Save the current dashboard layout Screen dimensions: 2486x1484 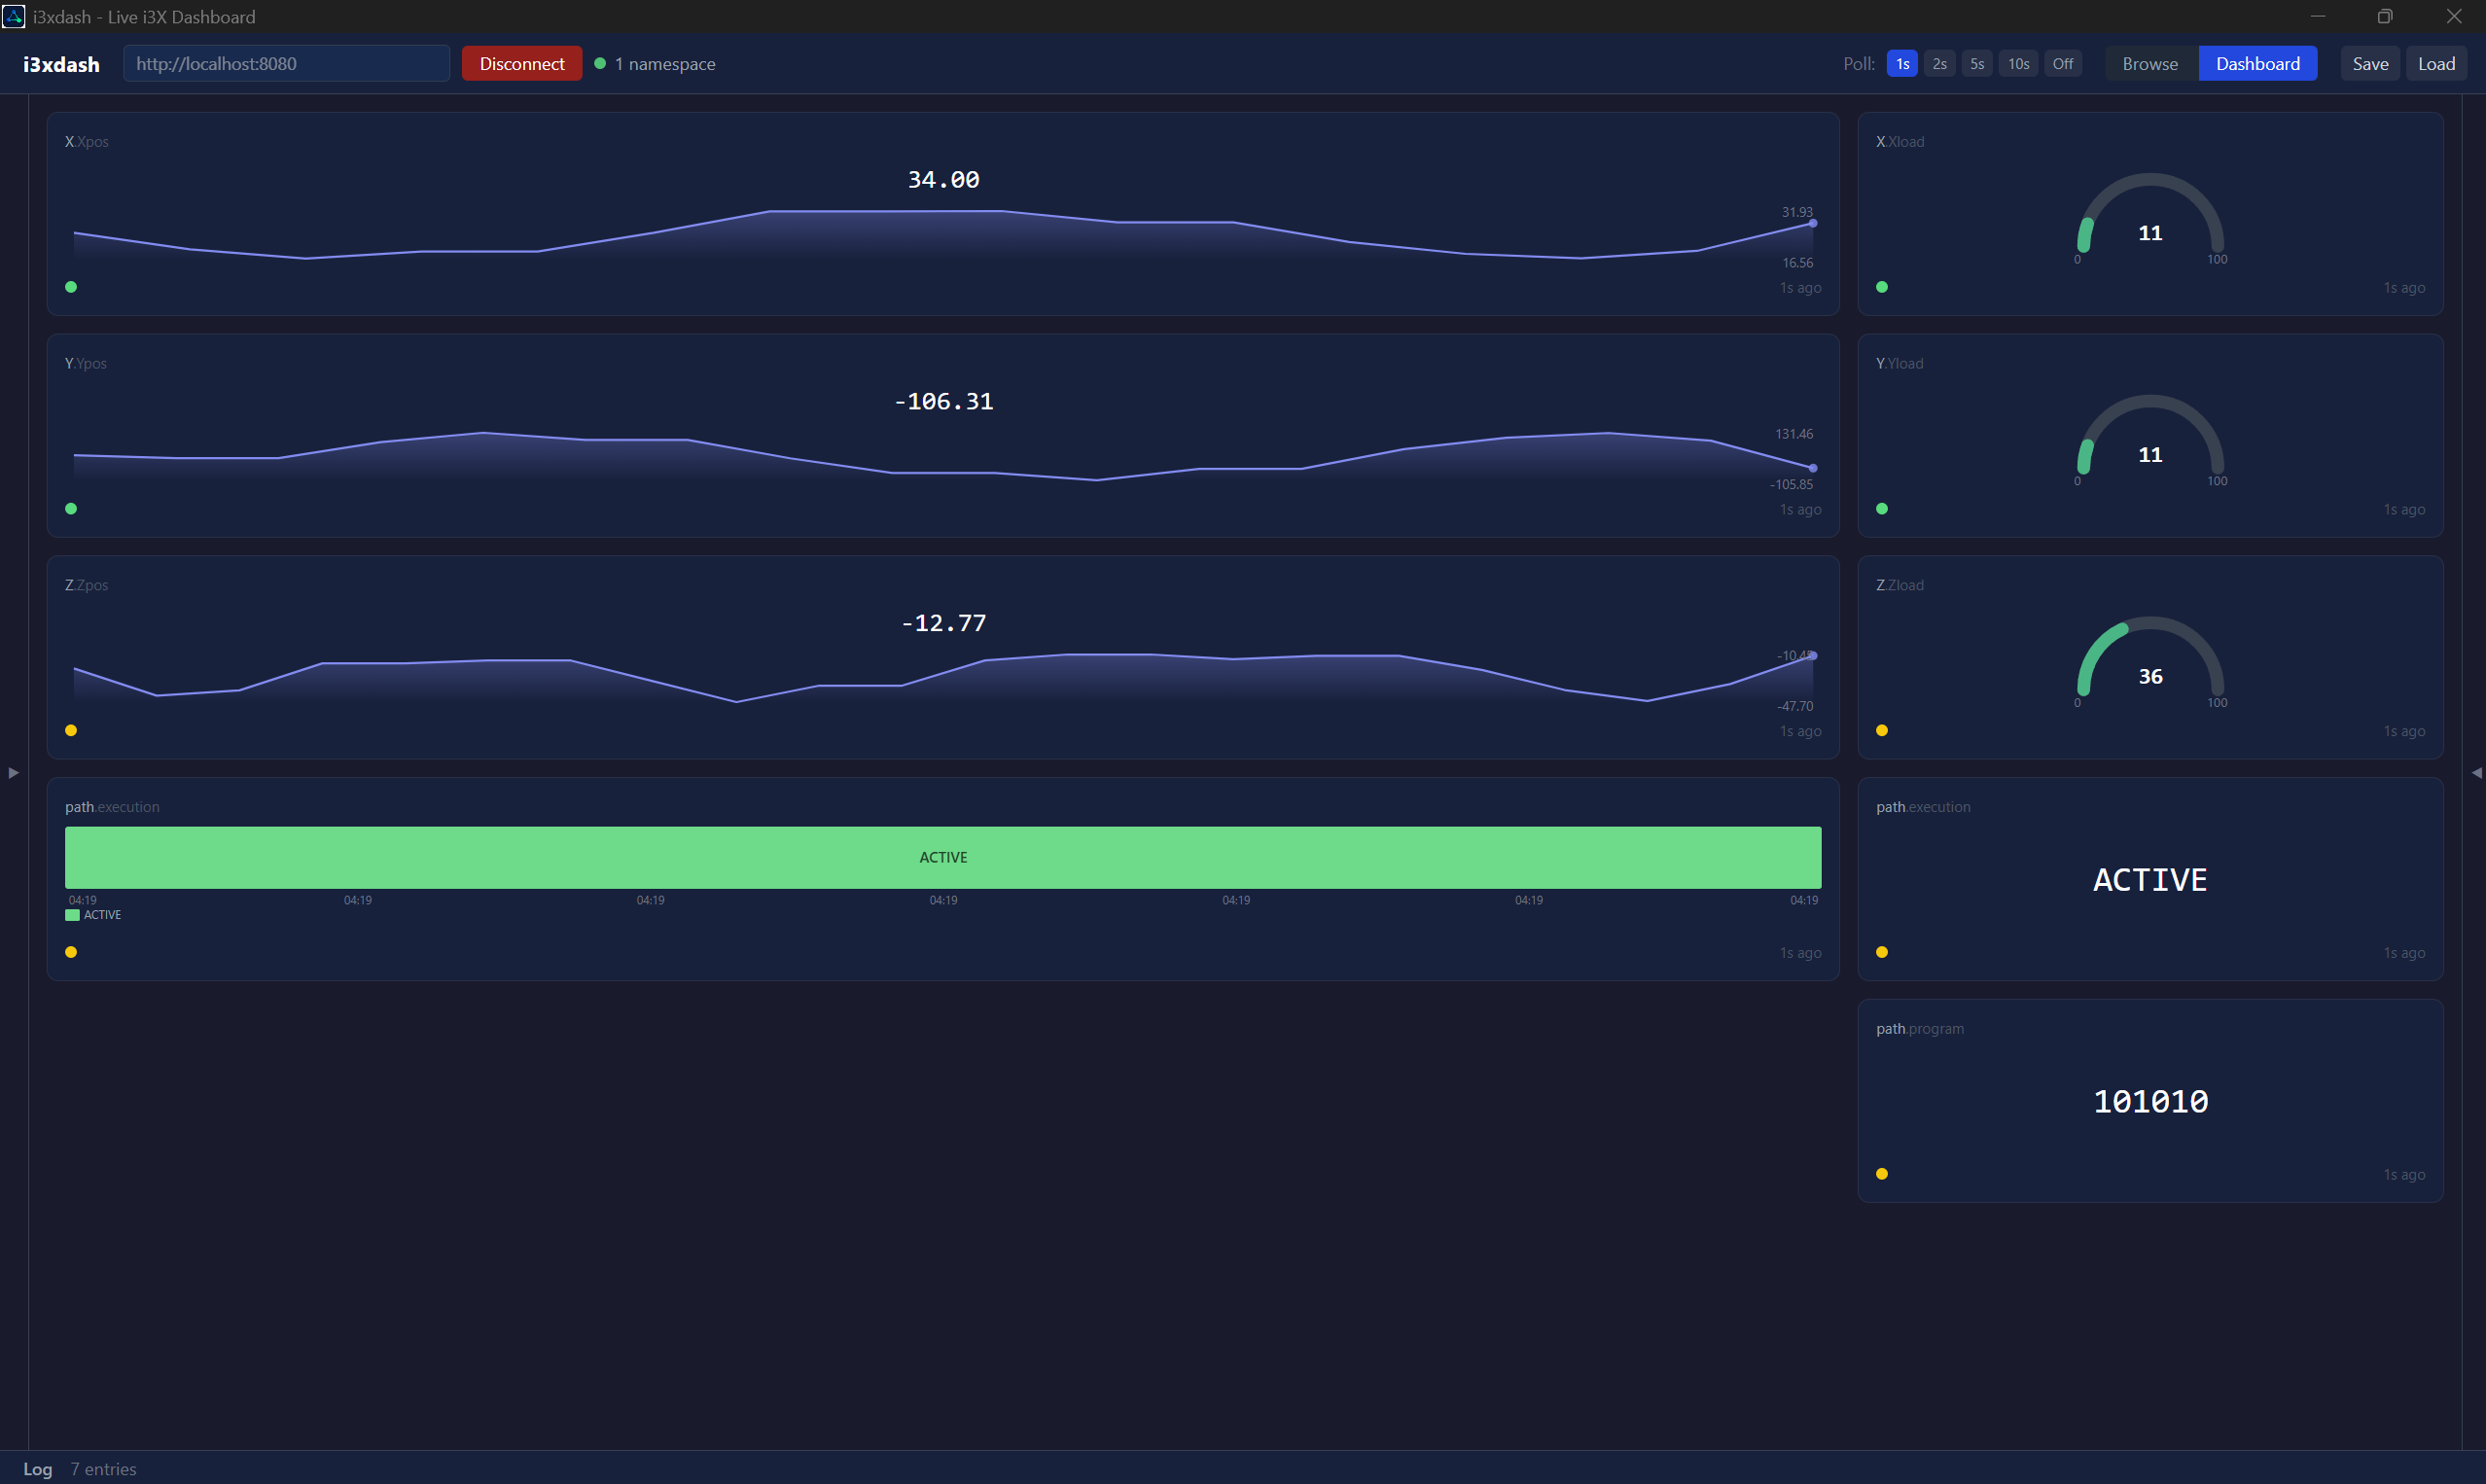point(2369,63)
